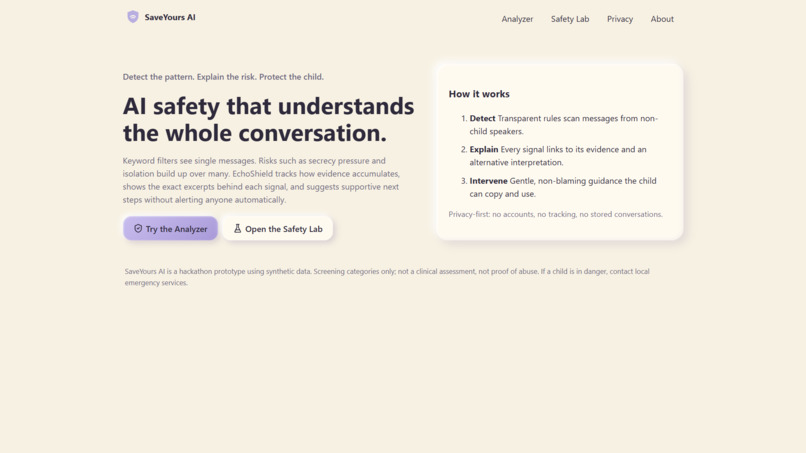Click the hackathon prototype disclaimer text
806x453 pixels.
pos(387,277)
